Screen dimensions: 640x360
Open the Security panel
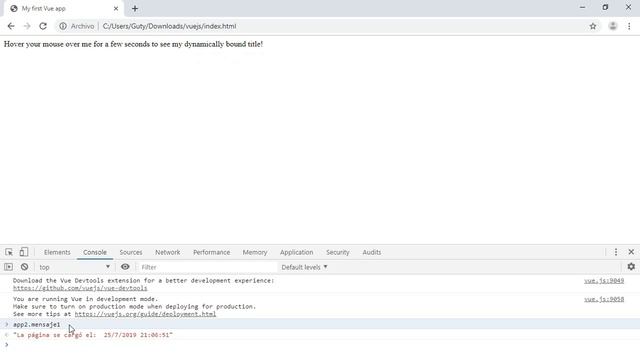338,252
